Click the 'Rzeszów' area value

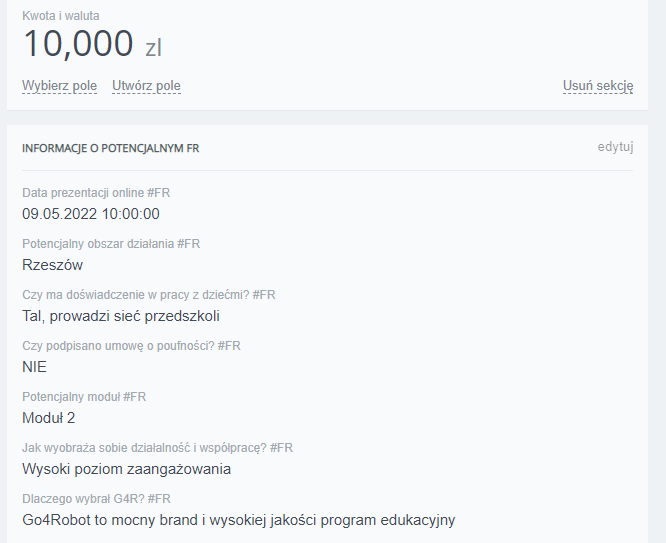[52, 265]
